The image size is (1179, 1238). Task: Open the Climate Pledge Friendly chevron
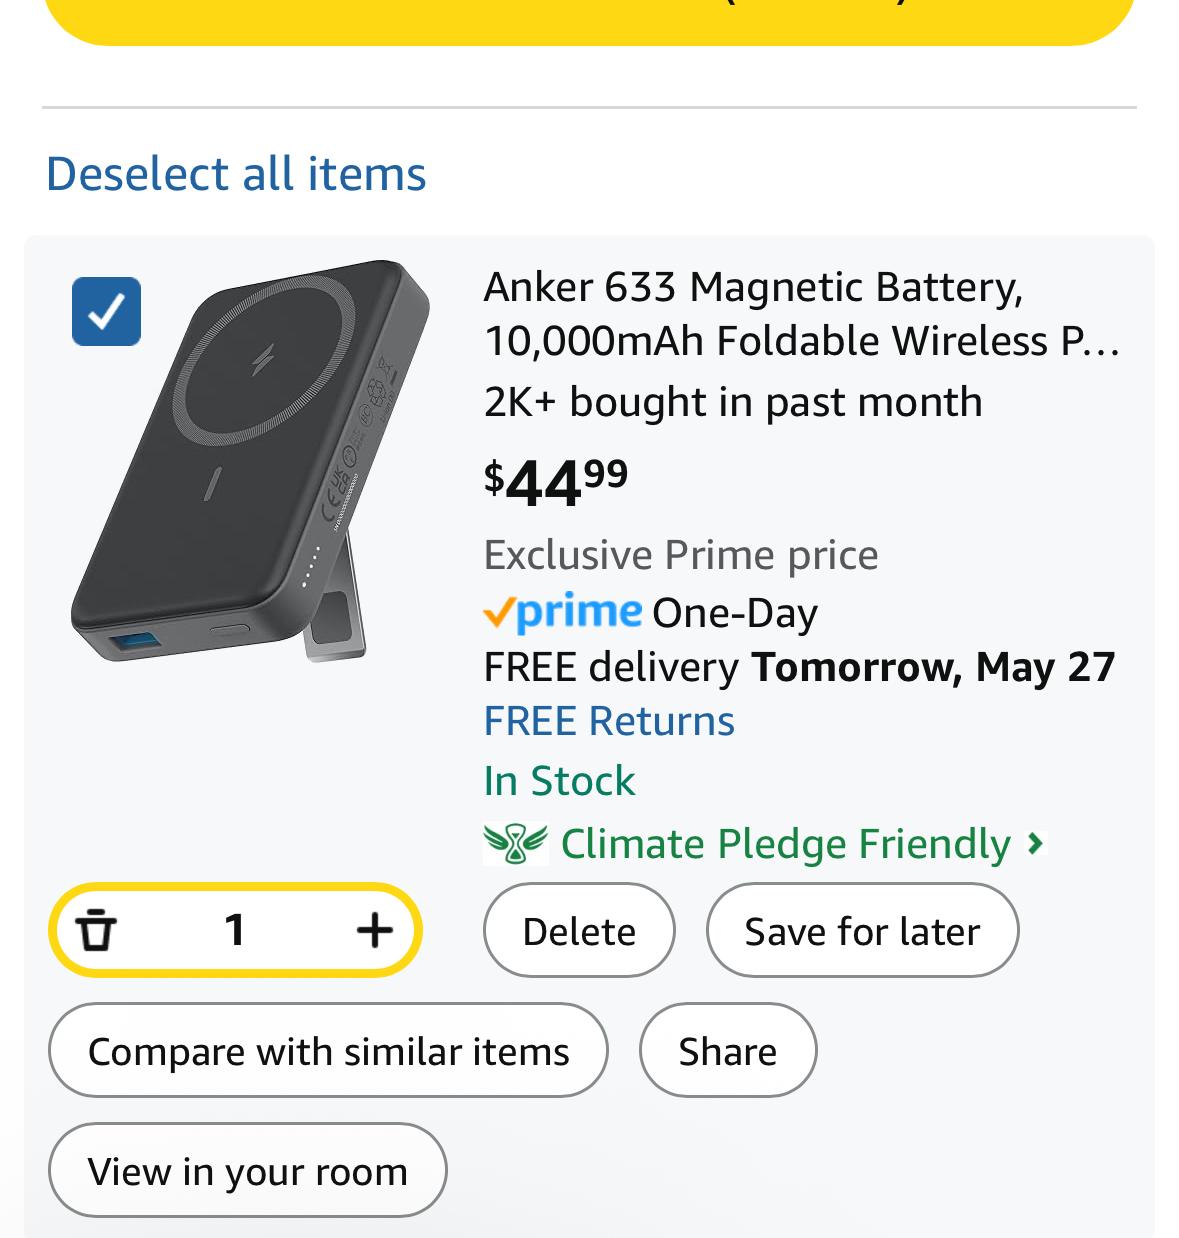(x=1036, y=844)
